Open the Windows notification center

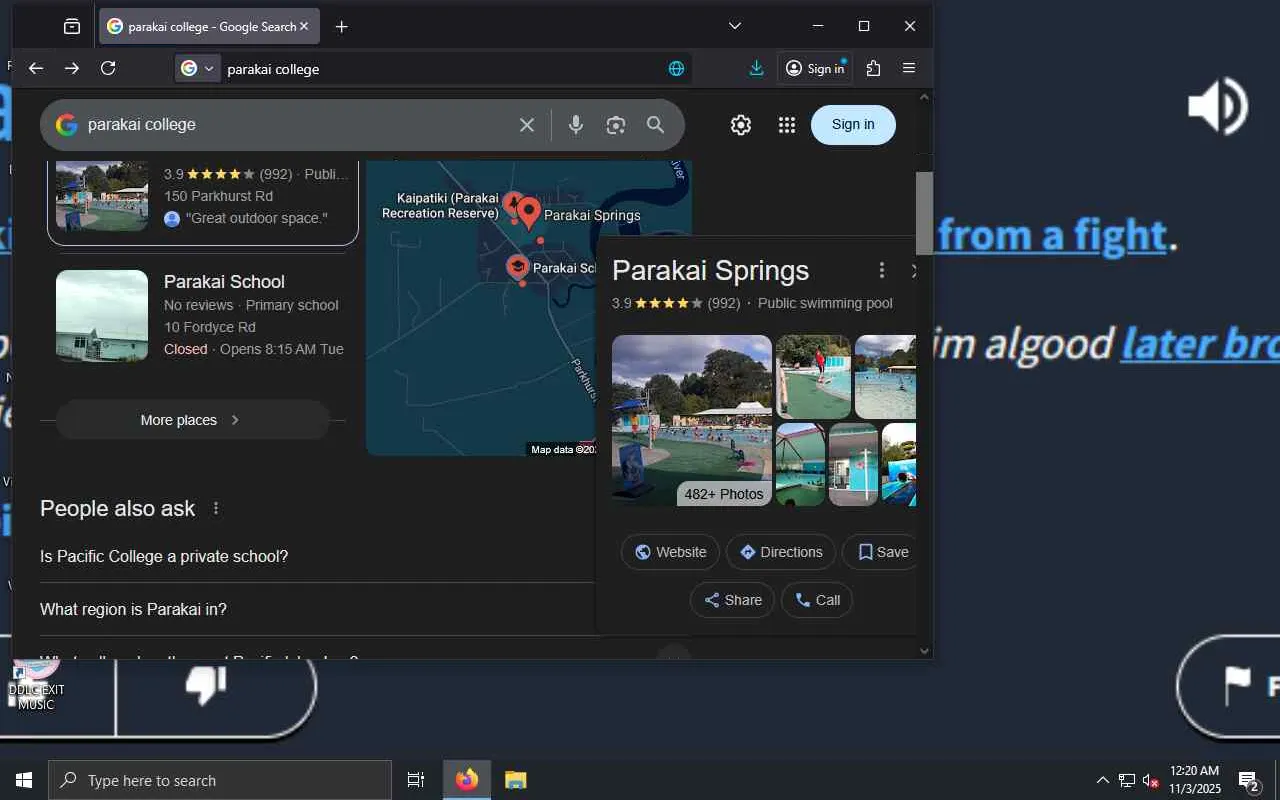click(x=1248, y=780)
